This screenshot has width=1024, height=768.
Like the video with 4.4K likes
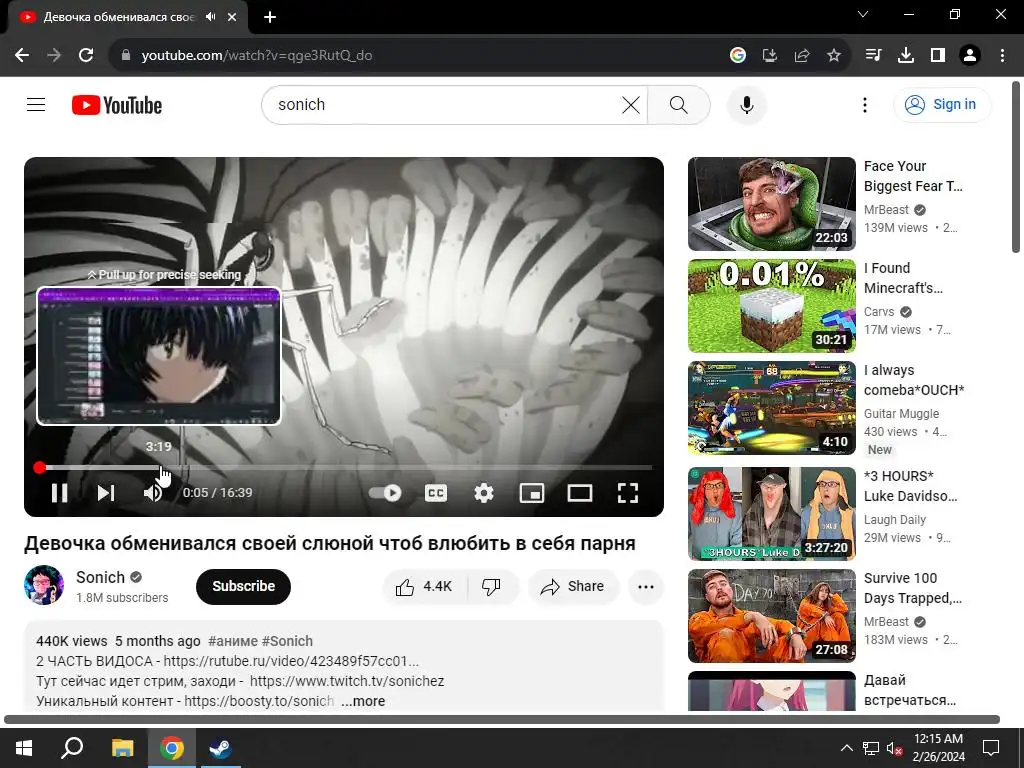424,586
